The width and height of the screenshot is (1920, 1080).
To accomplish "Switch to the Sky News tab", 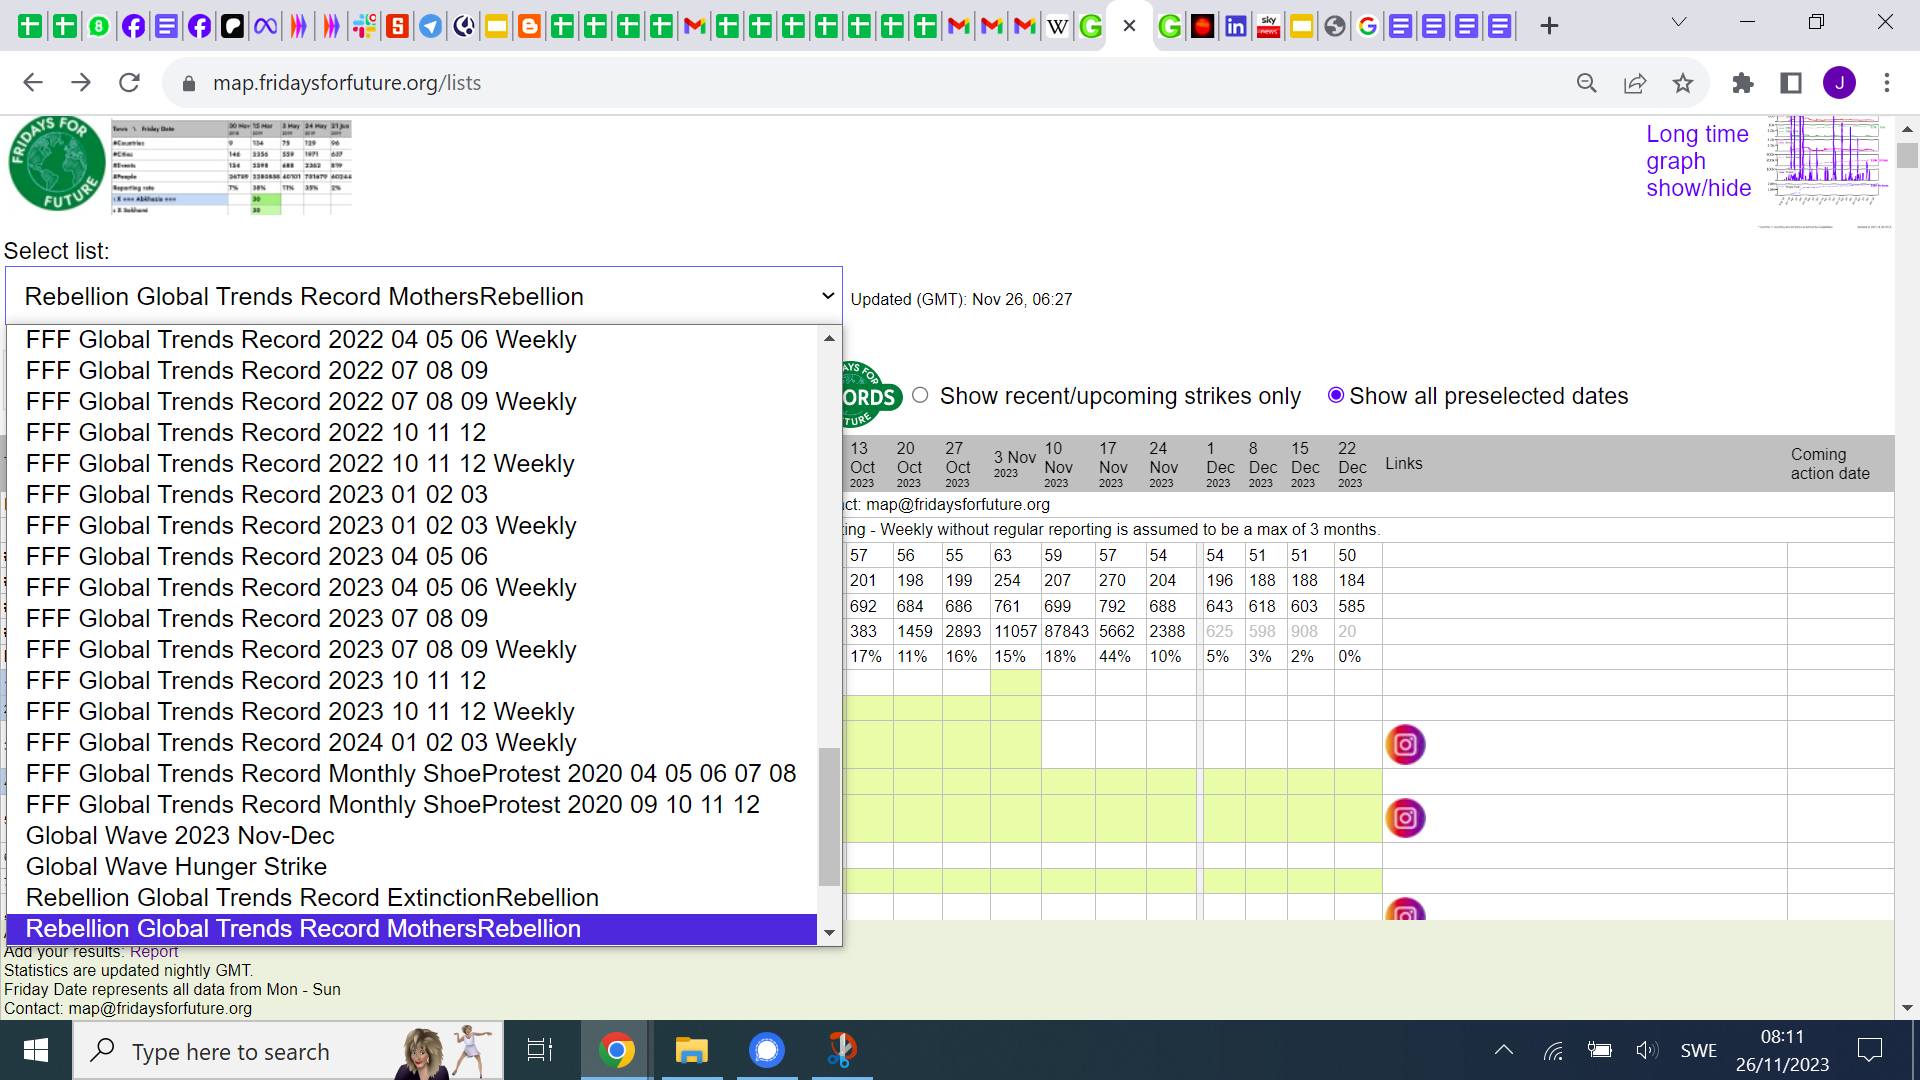I will (x=1268, y=26).
